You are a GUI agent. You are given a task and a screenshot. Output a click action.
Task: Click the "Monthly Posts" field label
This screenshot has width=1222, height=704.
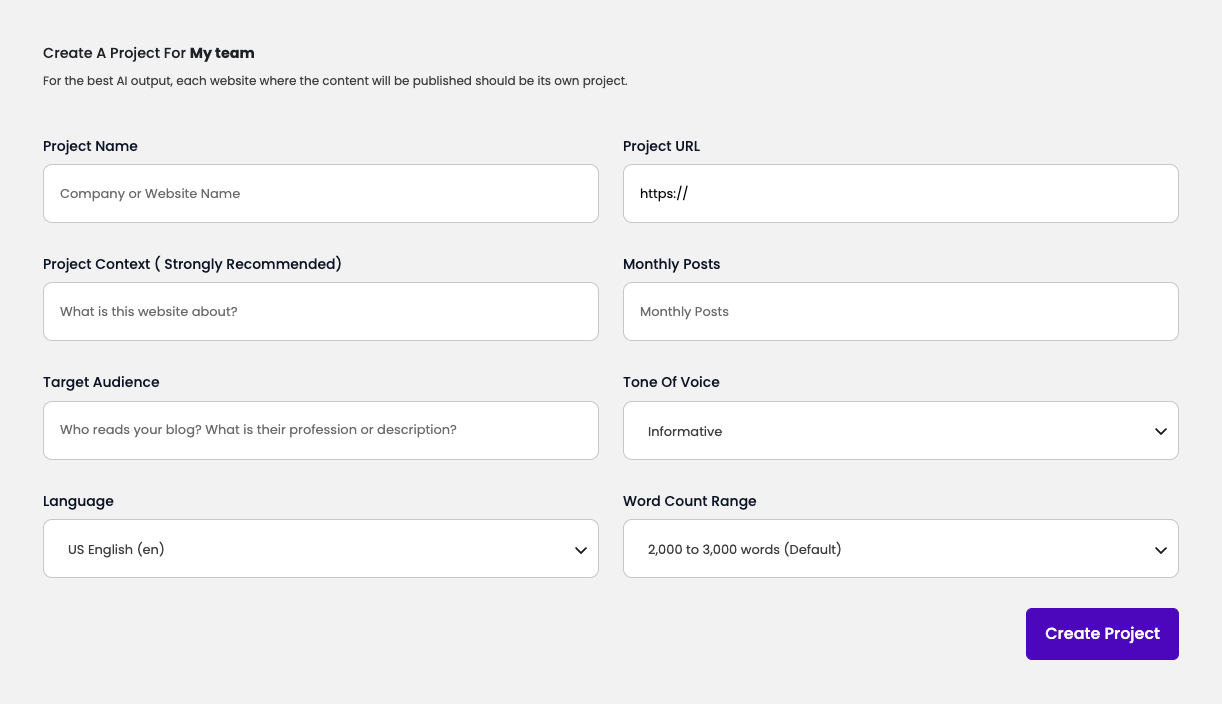pyautogui.click(x=671, y=264)
